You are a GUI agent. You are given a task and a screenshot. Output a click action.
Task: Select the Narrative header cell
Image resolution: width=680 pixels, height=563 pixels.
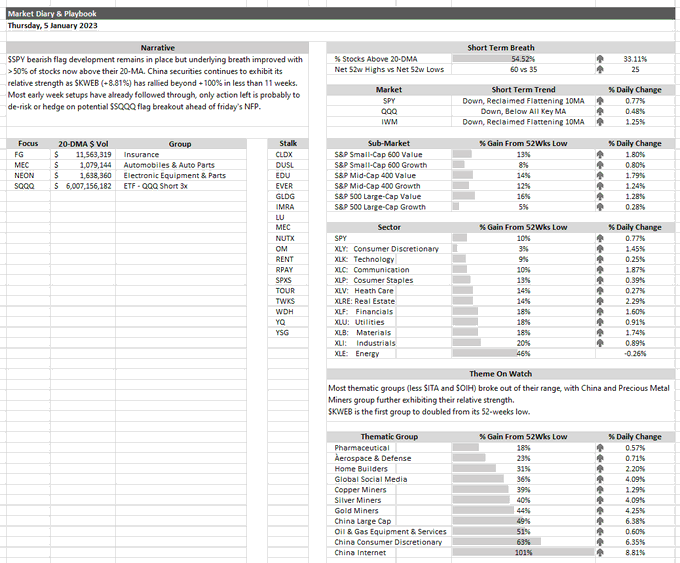(x=157, y=48)
